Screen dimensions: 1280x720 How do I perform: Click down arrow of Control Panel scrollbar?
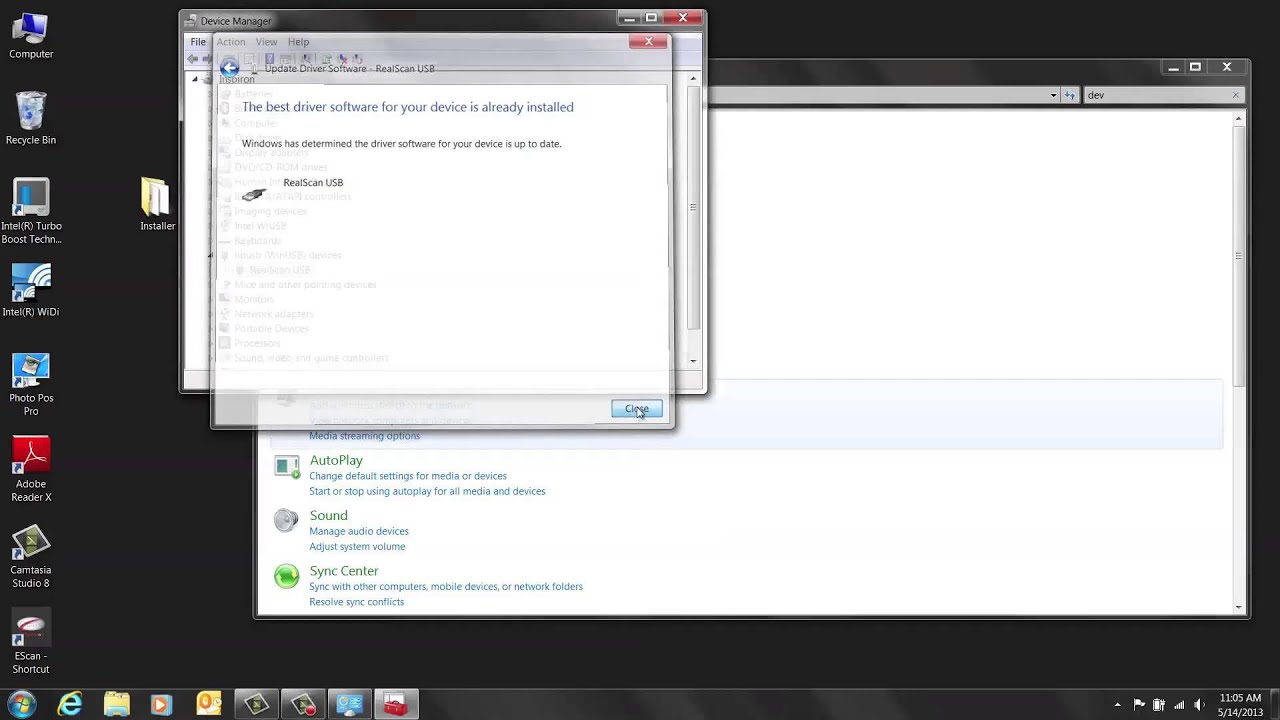1238,606
